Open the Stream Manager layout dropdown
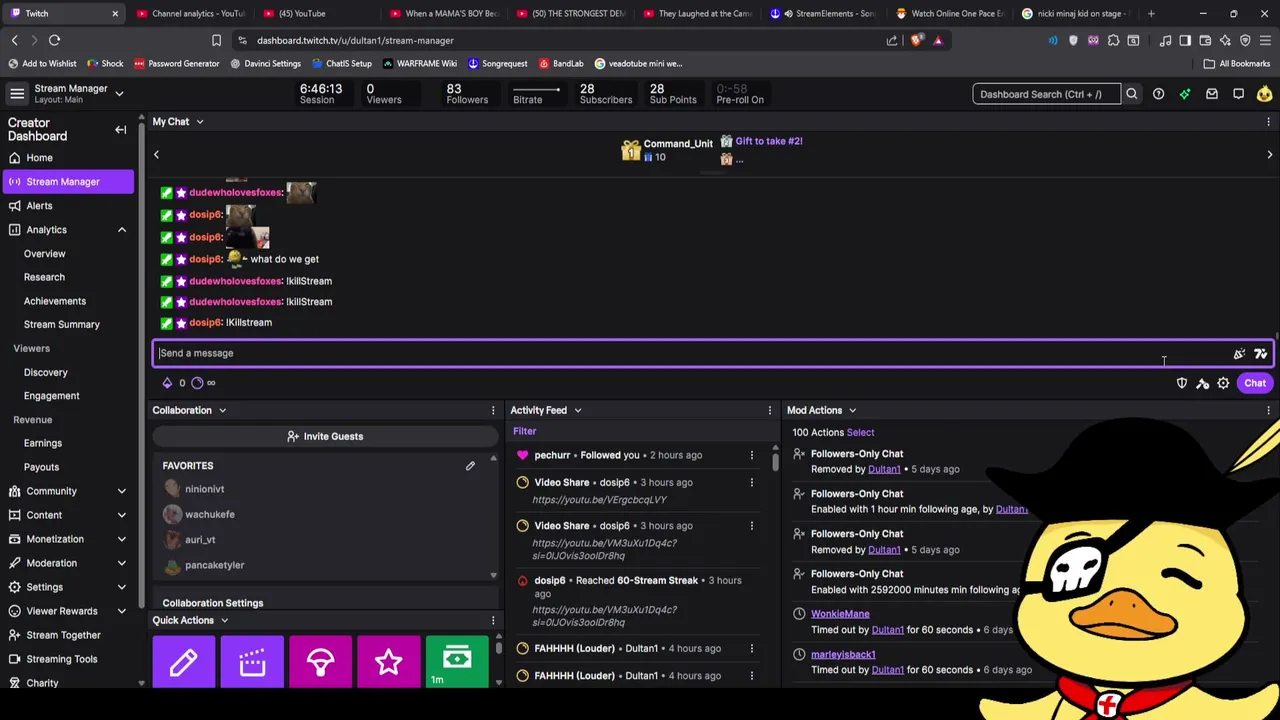The image size is (1280, 720). pos(119,94)
